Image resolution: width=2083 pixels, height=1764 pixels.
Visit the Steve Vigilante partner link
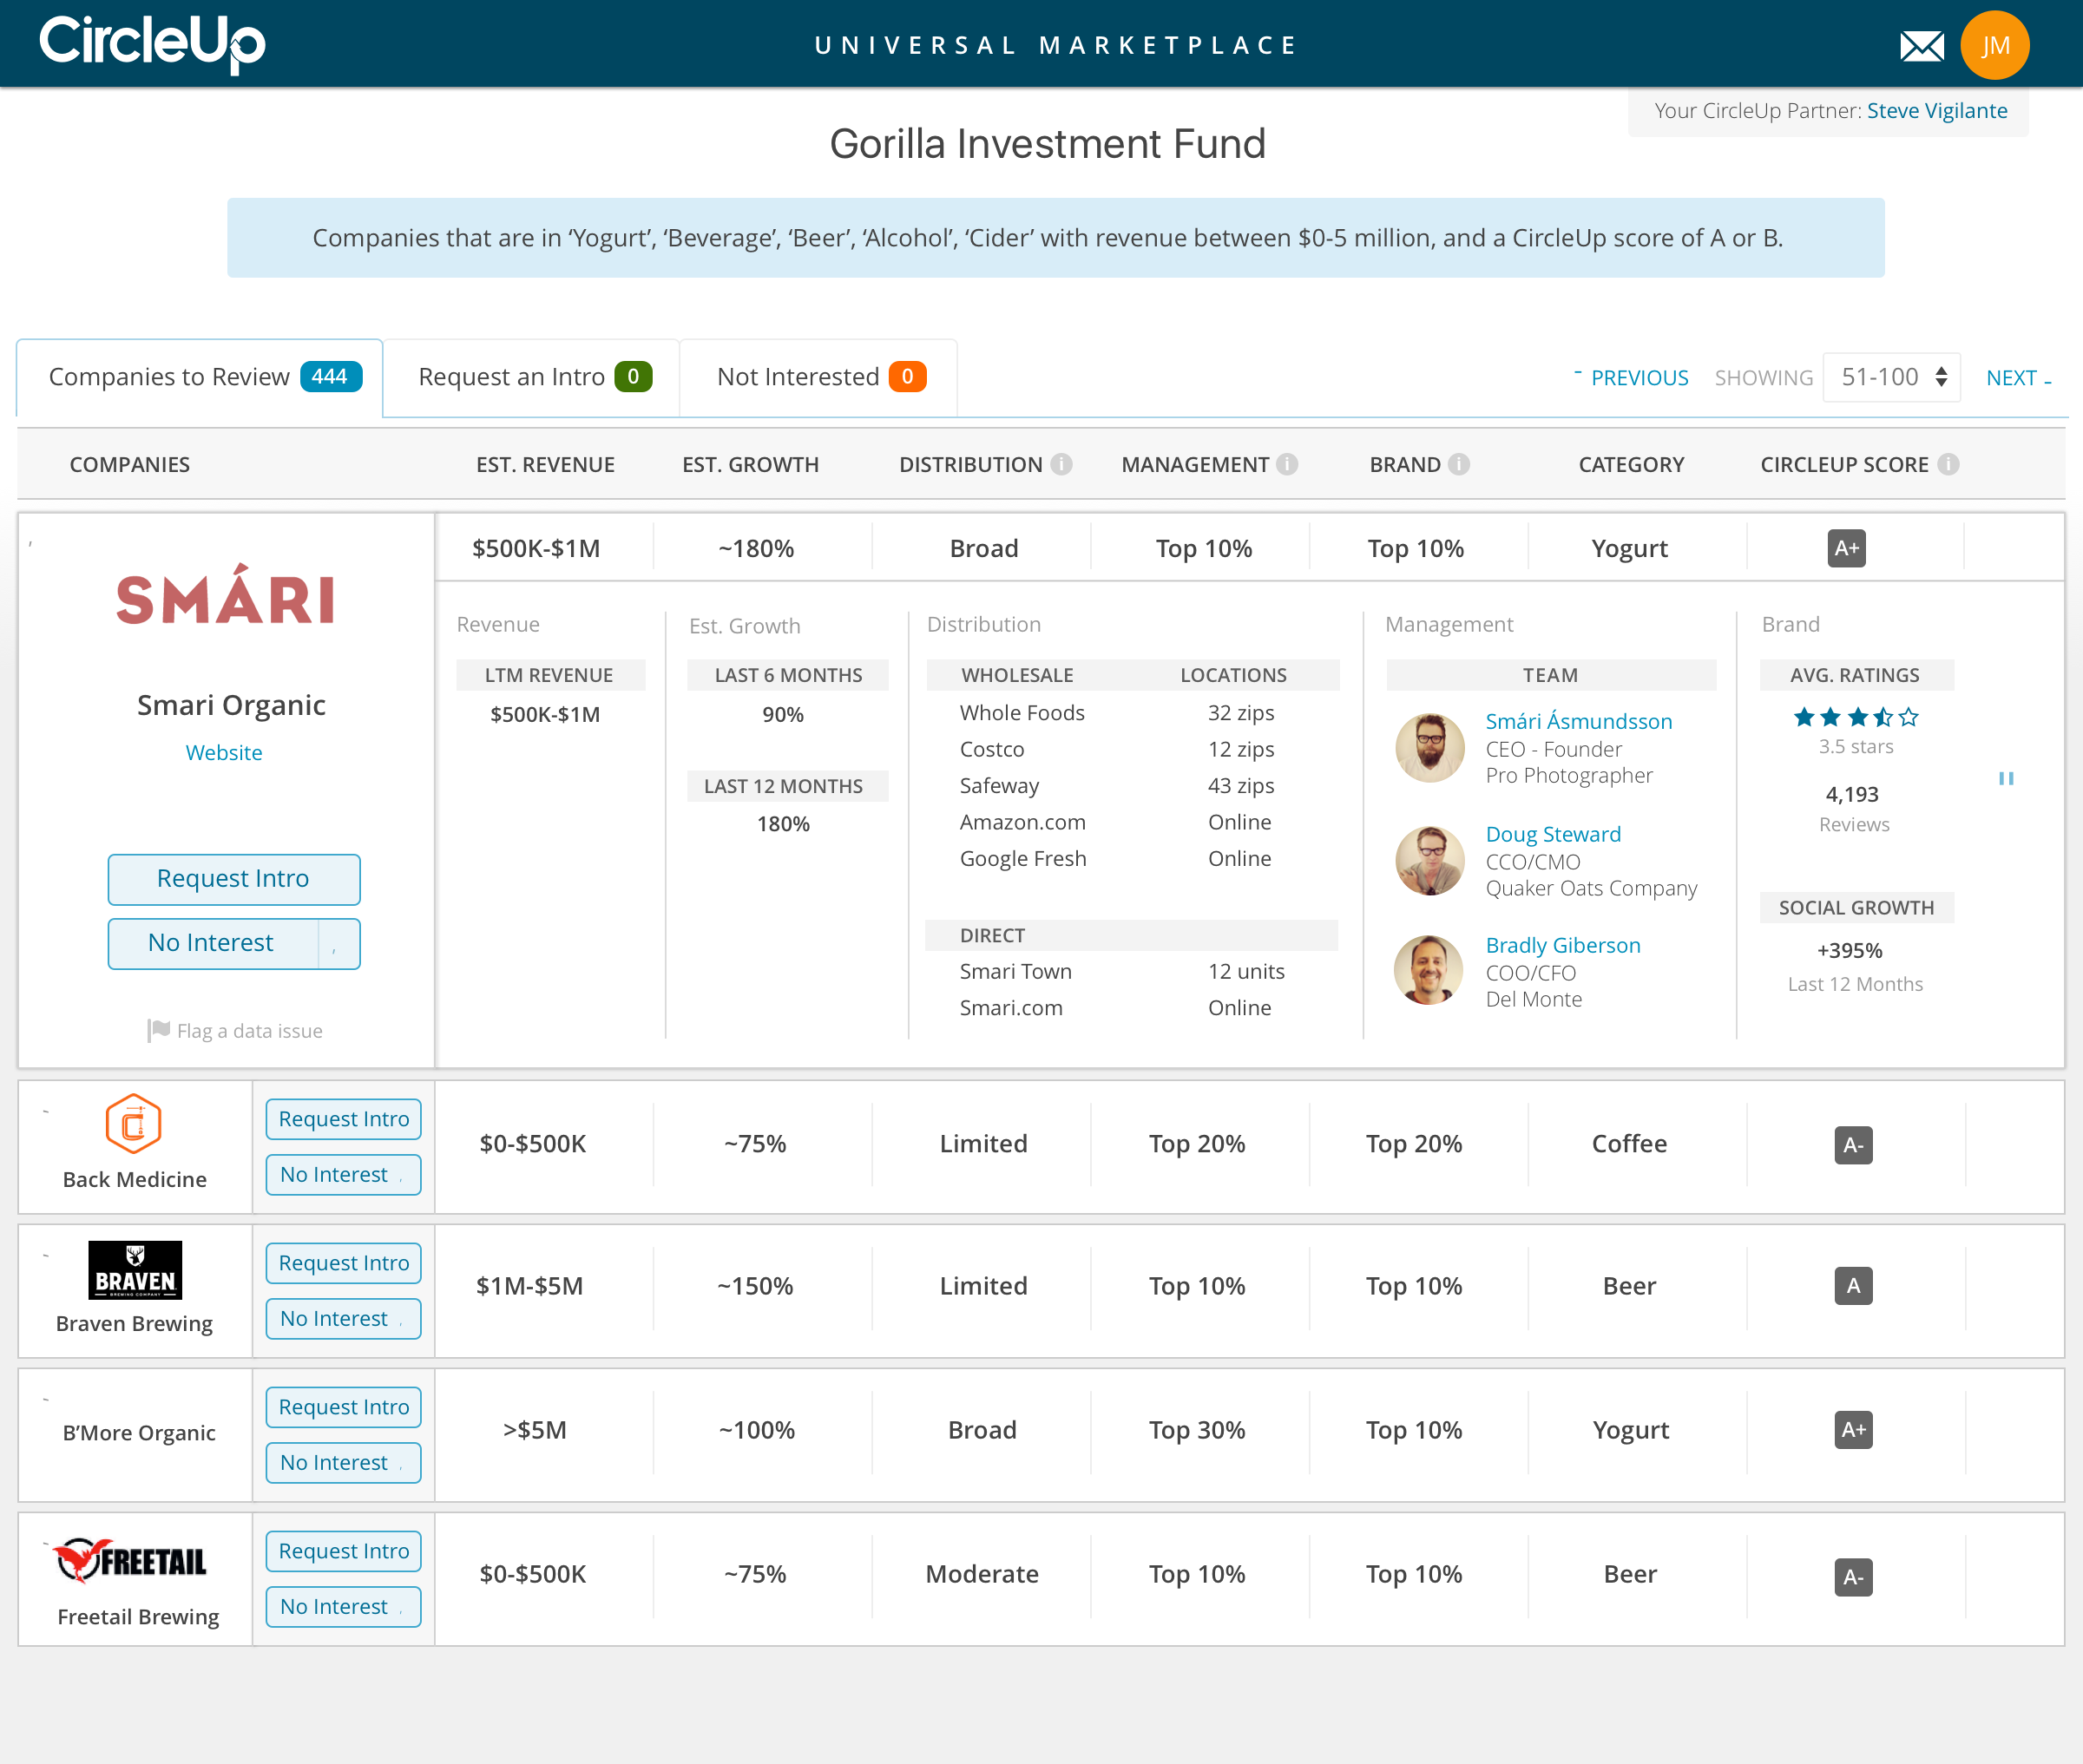[1937, 110]
